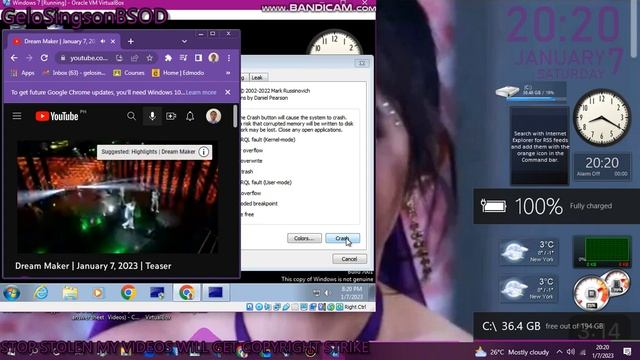
Task: Switch to the Leak tab in dialog
Action: [257, 77]
